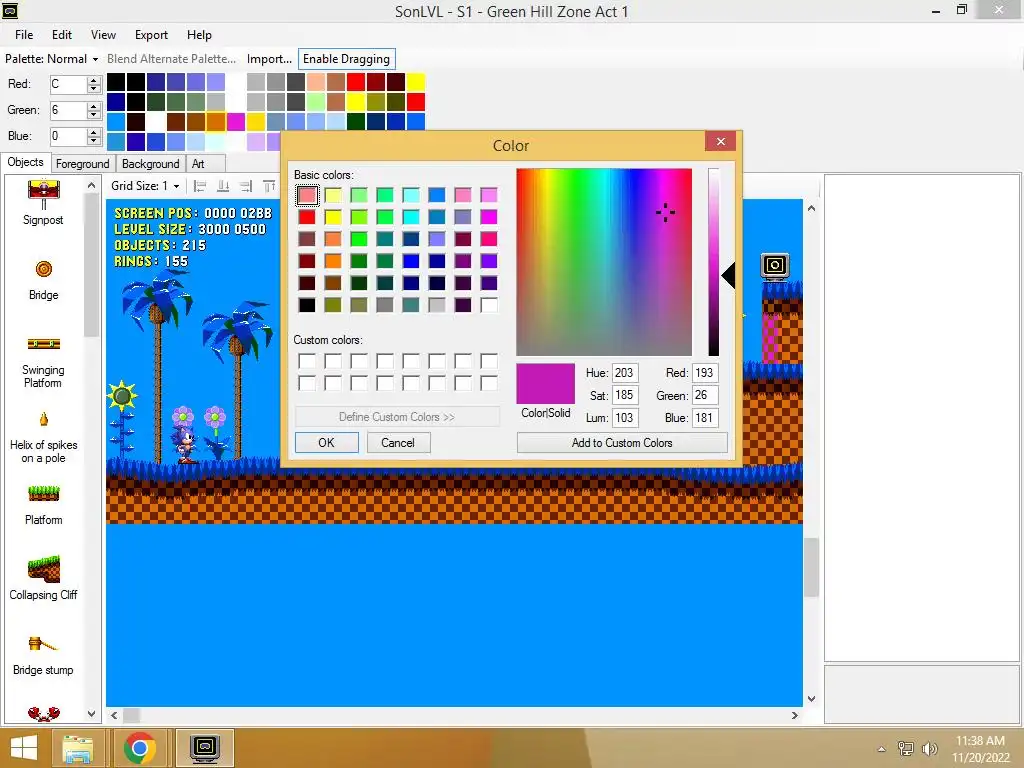Click the Windows Start button
The width and height of the screenshot is (1024, 768).
pos(24,748)
